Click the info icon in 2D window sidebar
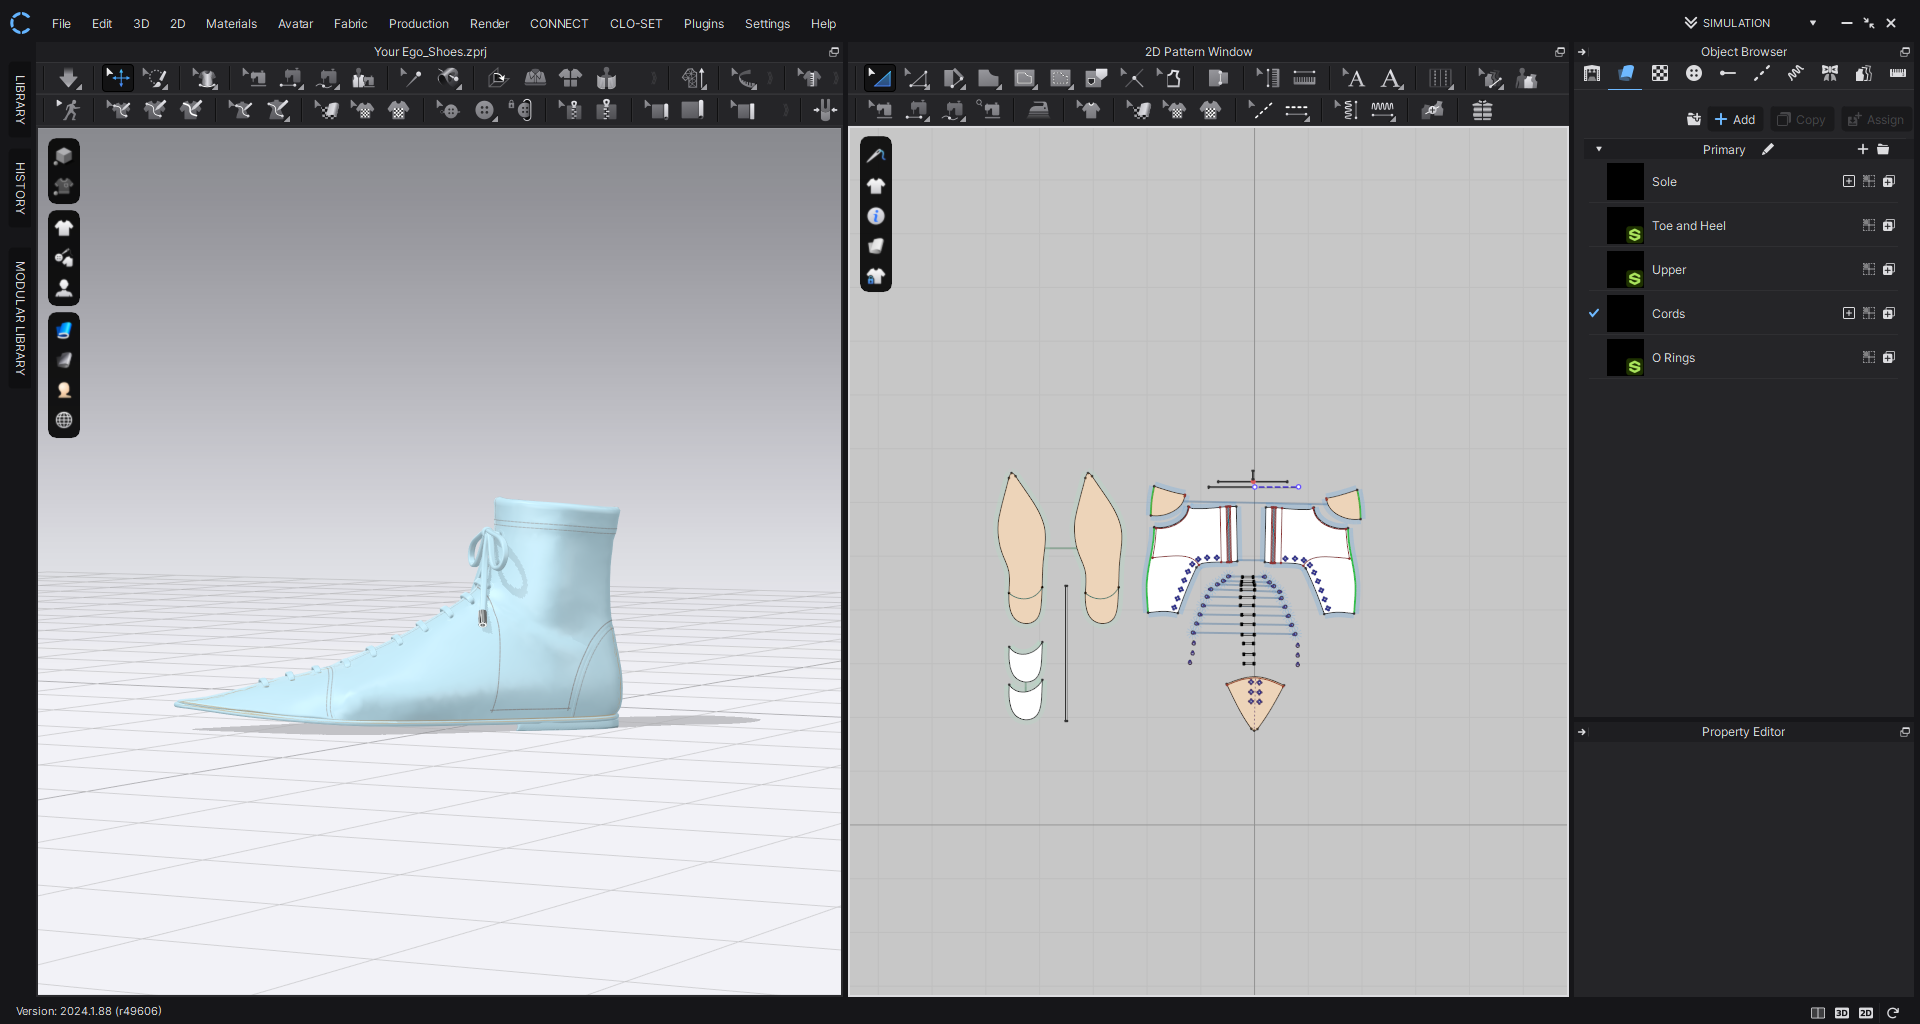Image resolution: width=1920 pixels, height=1024 pixels. (876, 216)
